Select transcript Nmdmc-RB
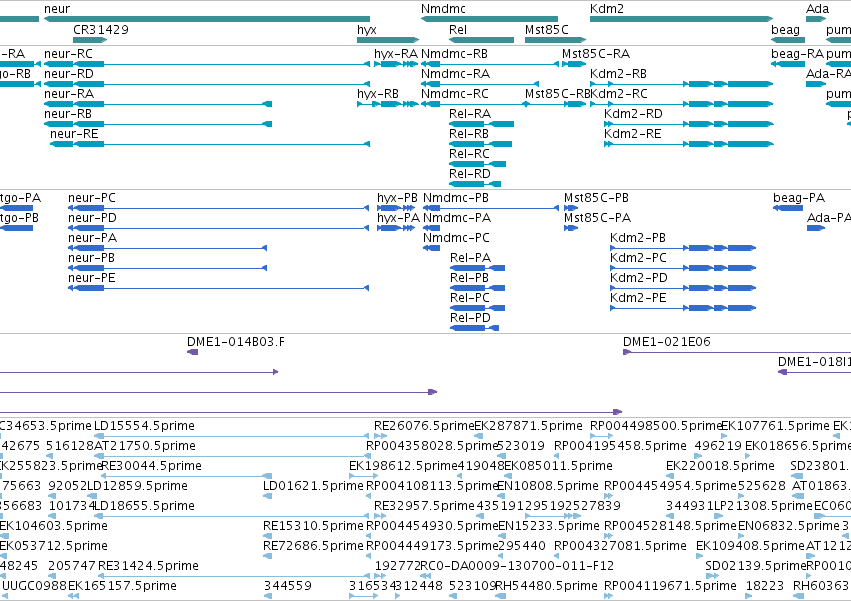 [454, 54]
